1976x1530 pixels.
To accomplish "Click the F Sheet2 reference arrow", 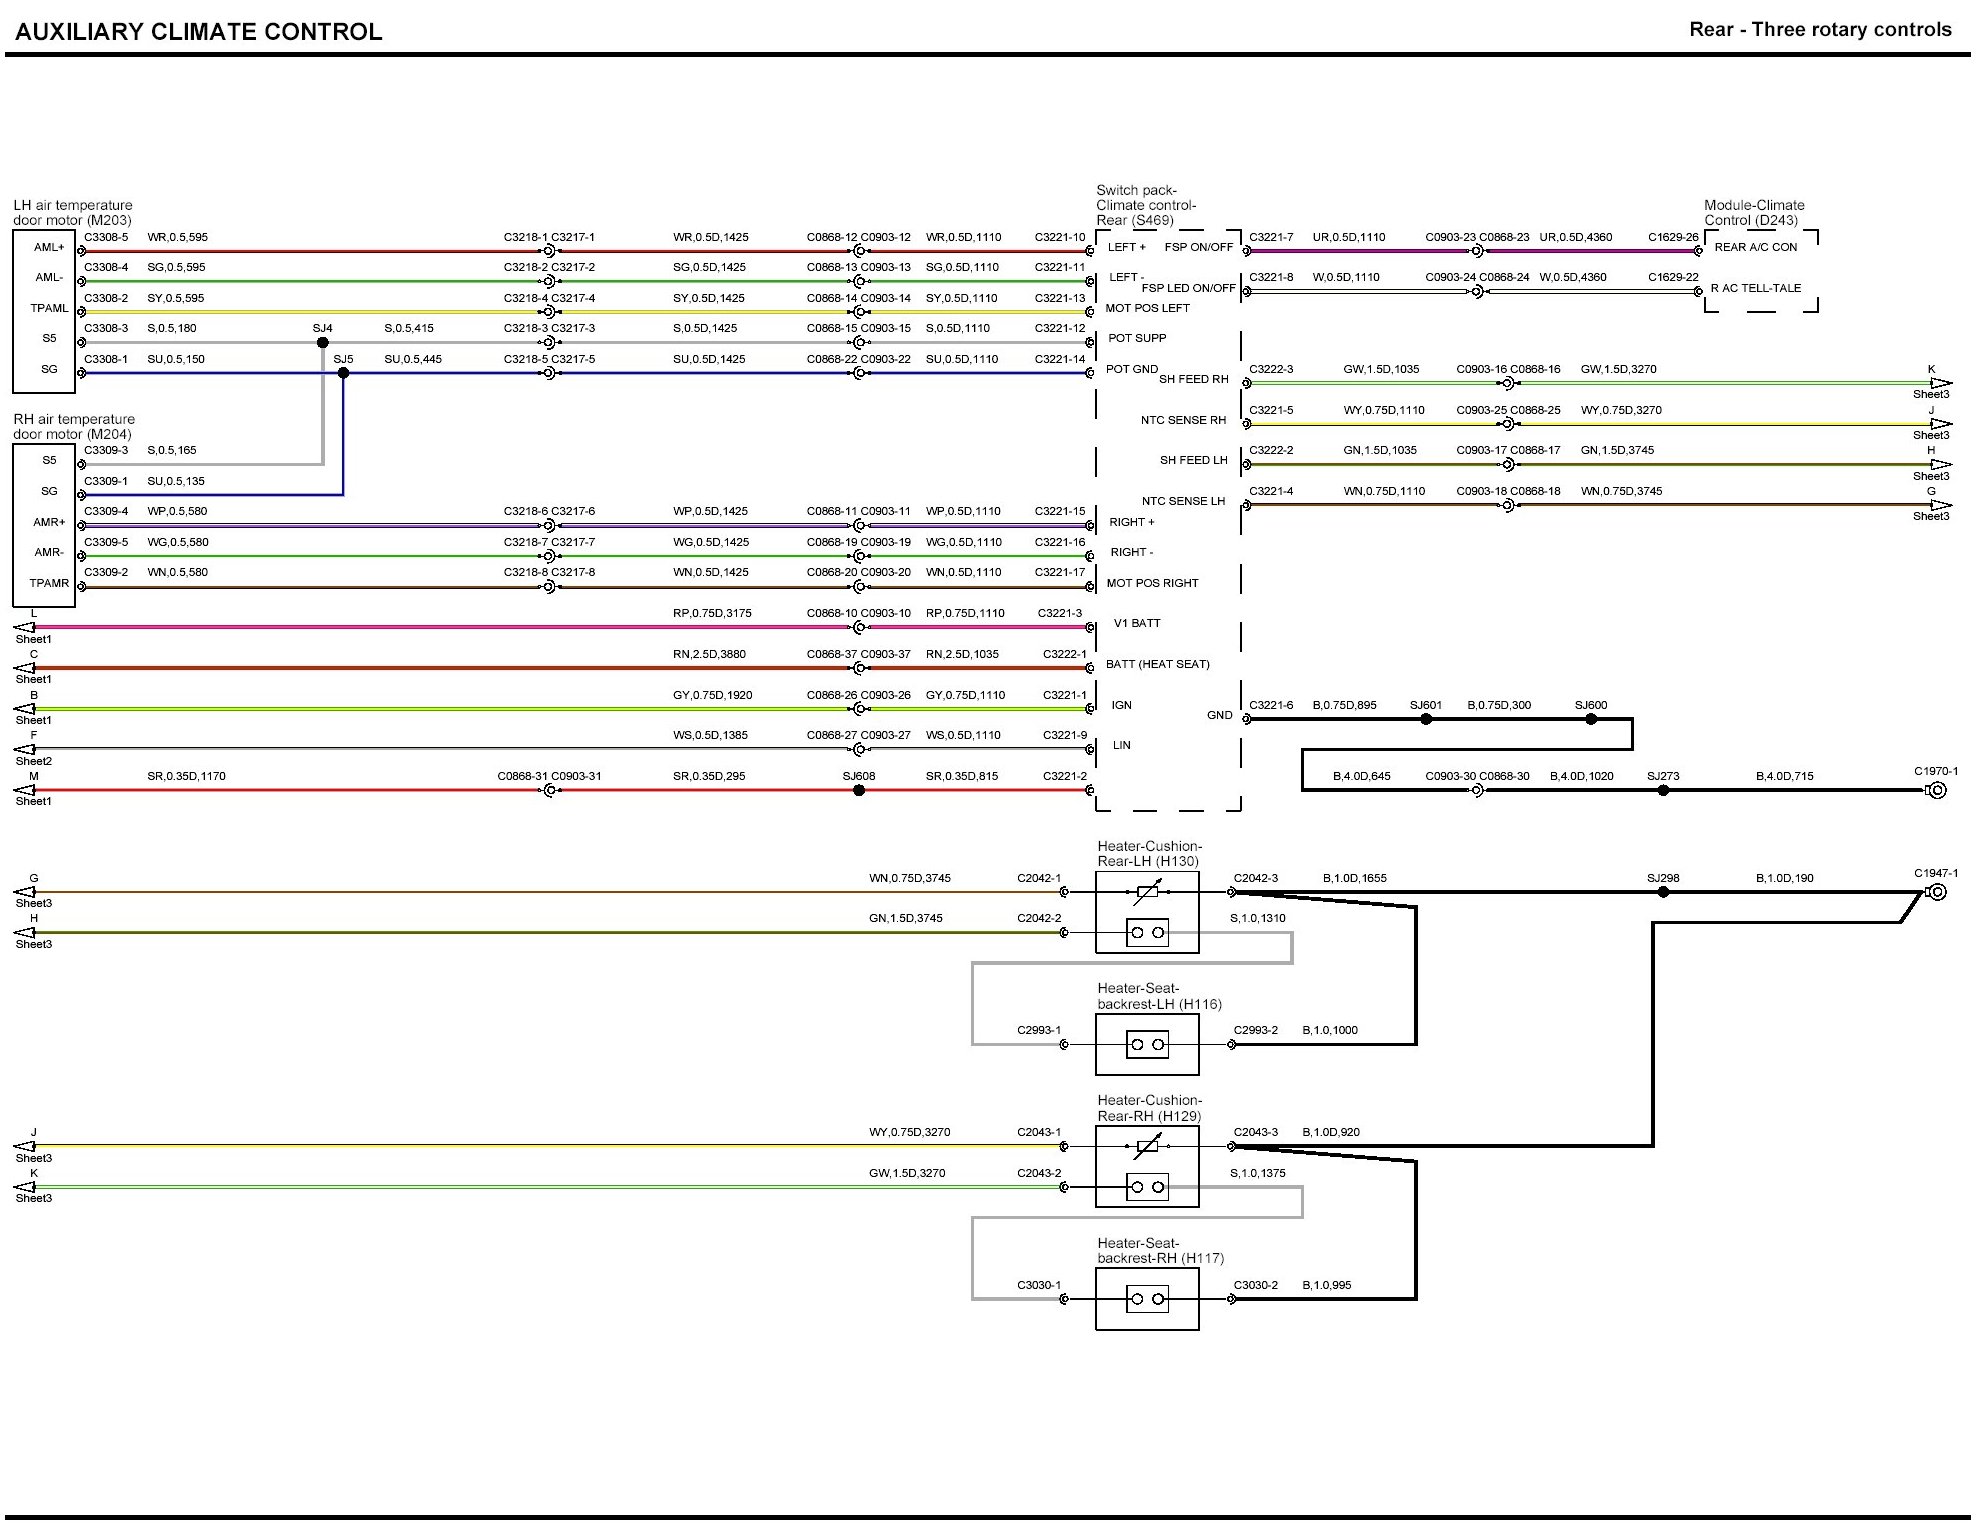I will tap(24, 749).
